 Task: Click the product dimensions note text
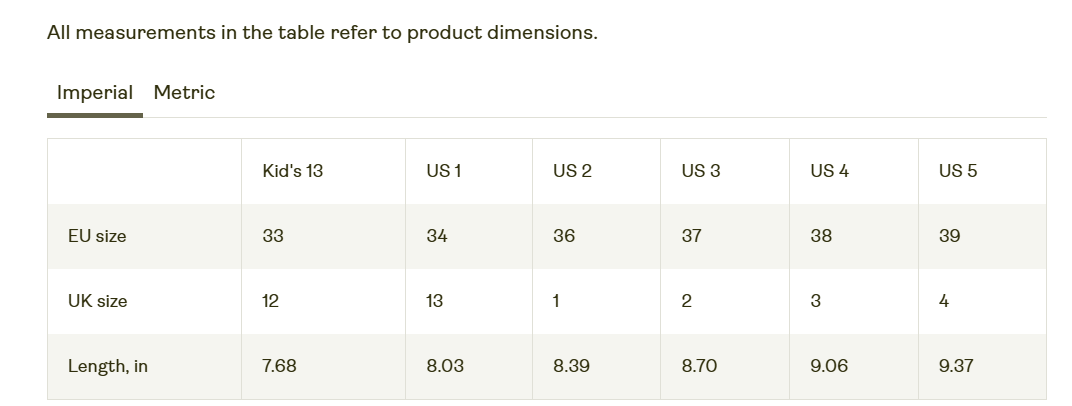click(321, 32)
